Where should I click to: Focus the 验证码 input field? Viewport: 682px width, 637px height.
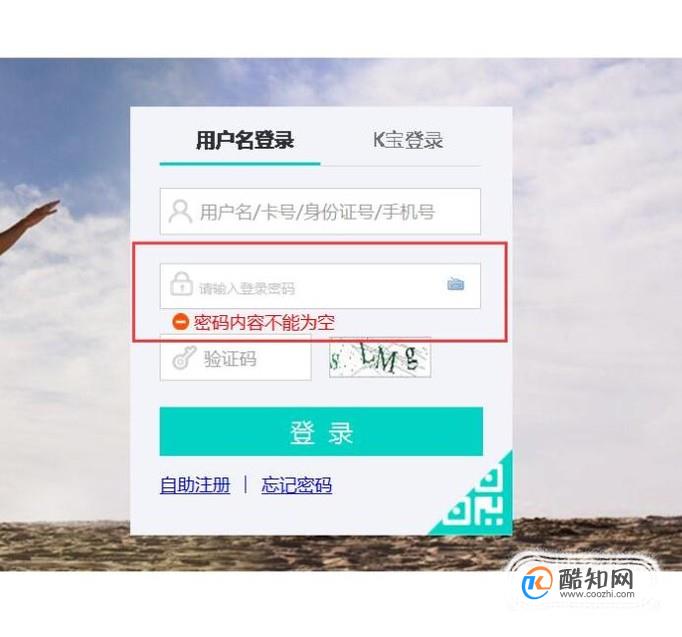point(236,358)
